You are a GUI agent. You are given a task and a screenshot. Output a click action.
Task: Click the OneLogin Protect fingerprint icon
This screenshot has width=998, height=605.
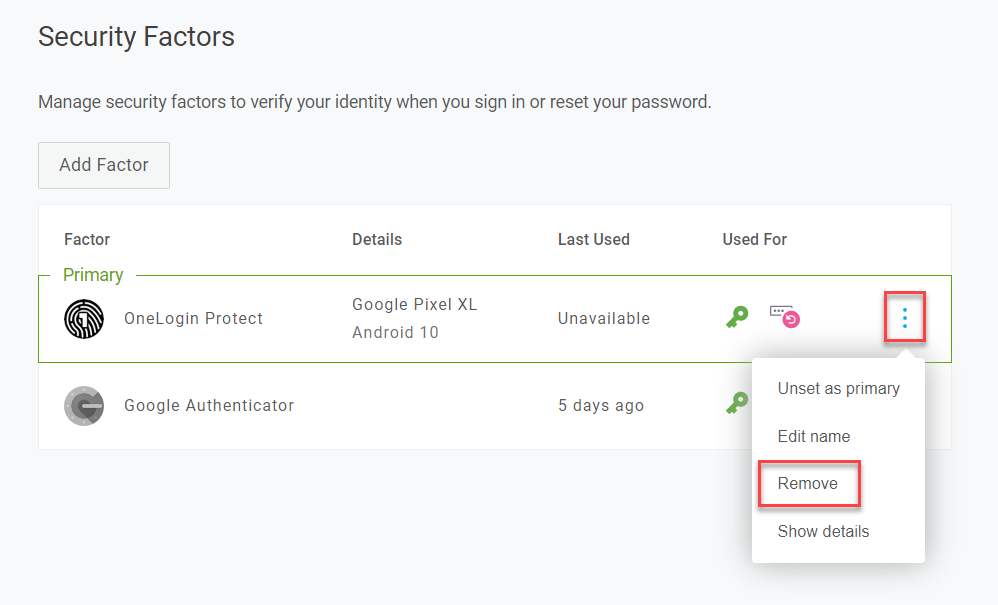(84, 318)
